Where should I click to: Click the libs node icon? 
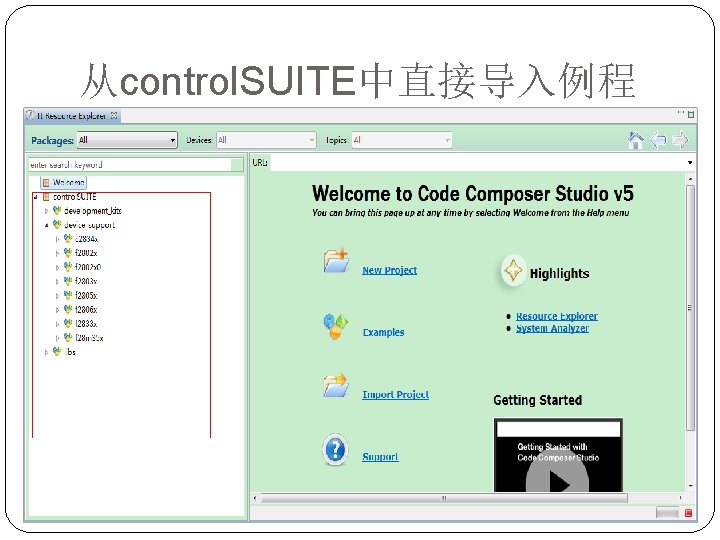[57, 351]
